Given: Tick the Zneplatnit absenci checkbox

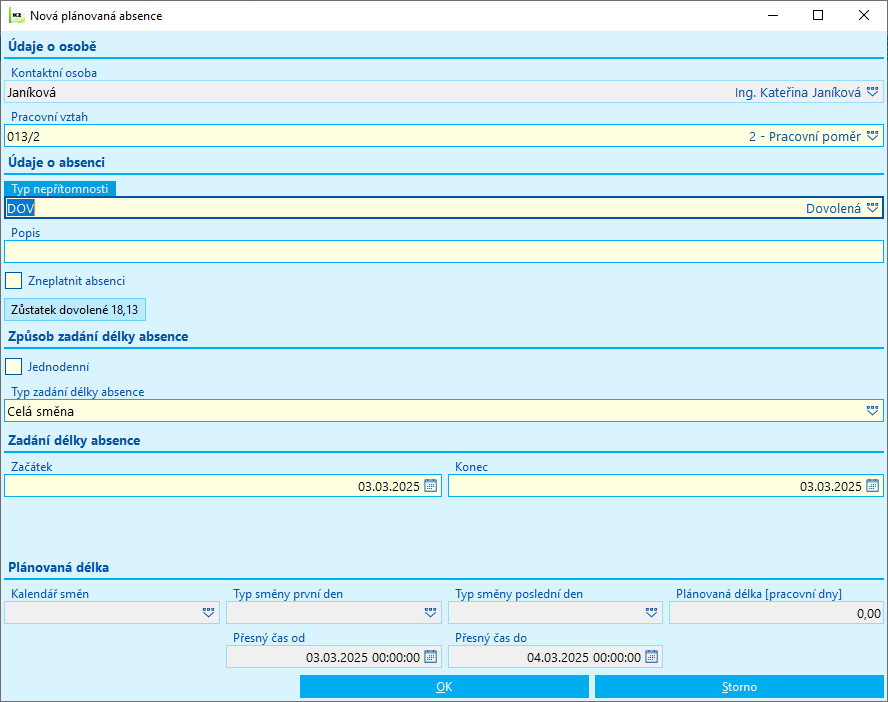Looking at the screenshot, I should coord(14,281).
